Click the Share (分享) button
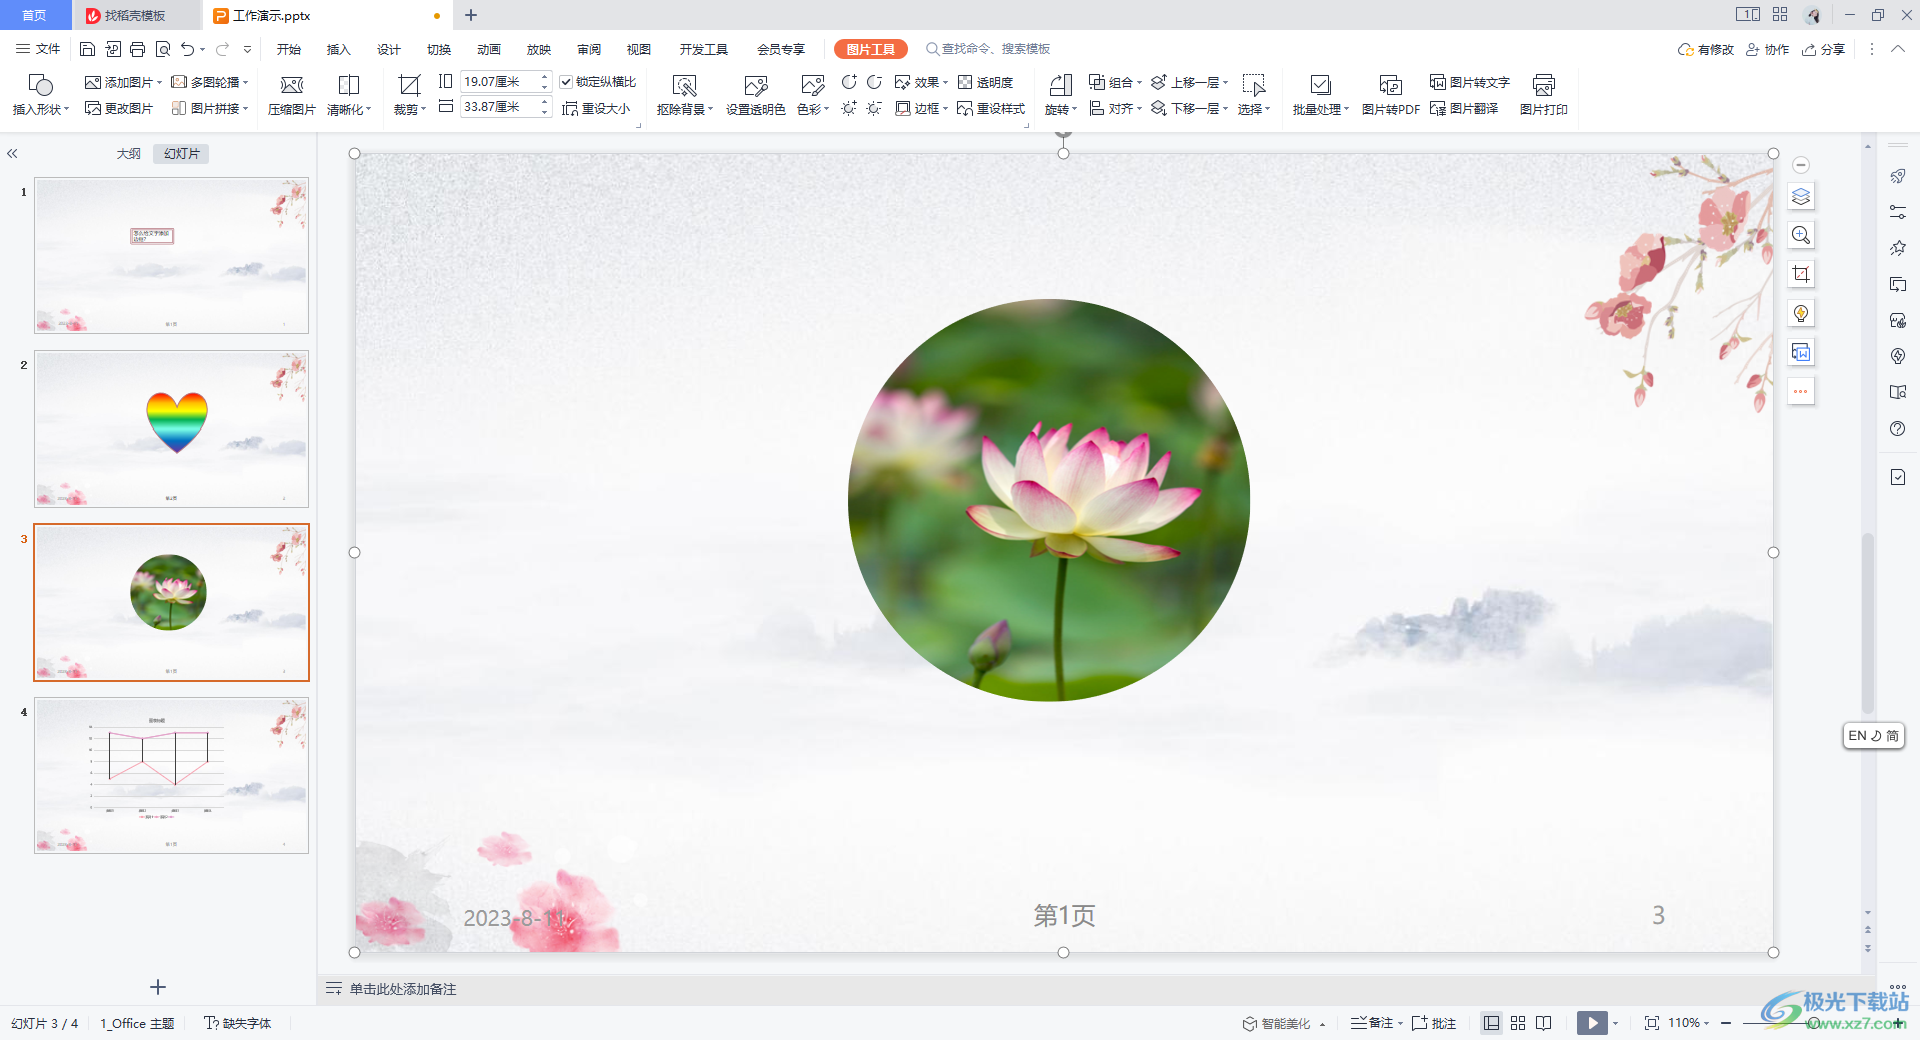The image size is (1920, 1040). 1824,49
